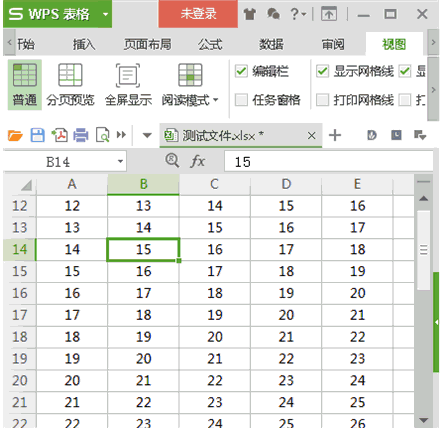Select column C header
Viewport: 440px width, 428px height.
pyautogui.click(x=214, y=184)
